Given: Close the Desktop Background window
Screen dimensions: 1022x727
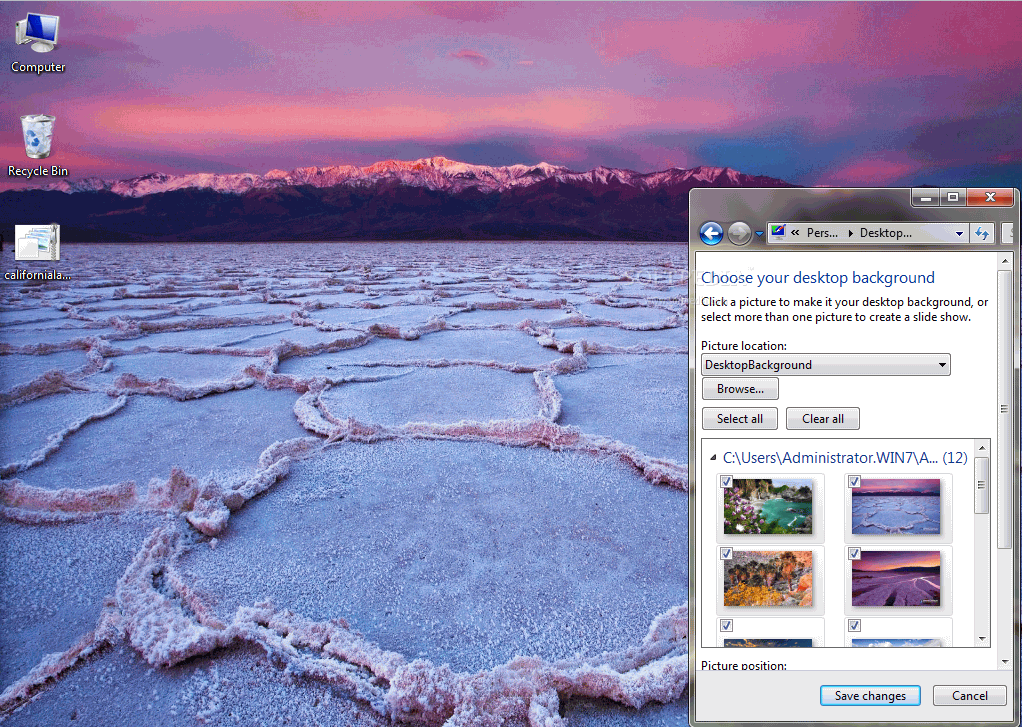Looking at the screenshot, I should click(990, 198).
